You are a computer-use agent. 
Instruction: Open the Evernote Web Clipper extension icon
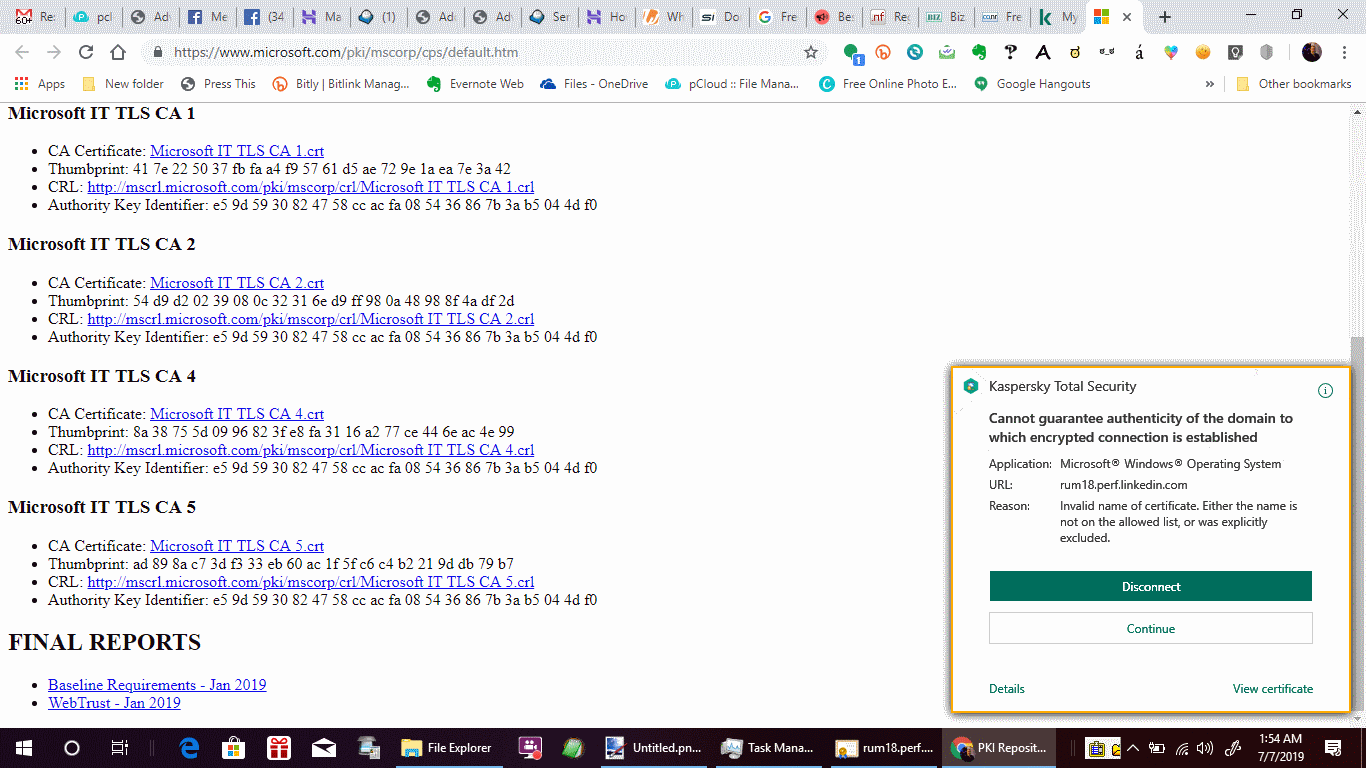pos(979,52)
